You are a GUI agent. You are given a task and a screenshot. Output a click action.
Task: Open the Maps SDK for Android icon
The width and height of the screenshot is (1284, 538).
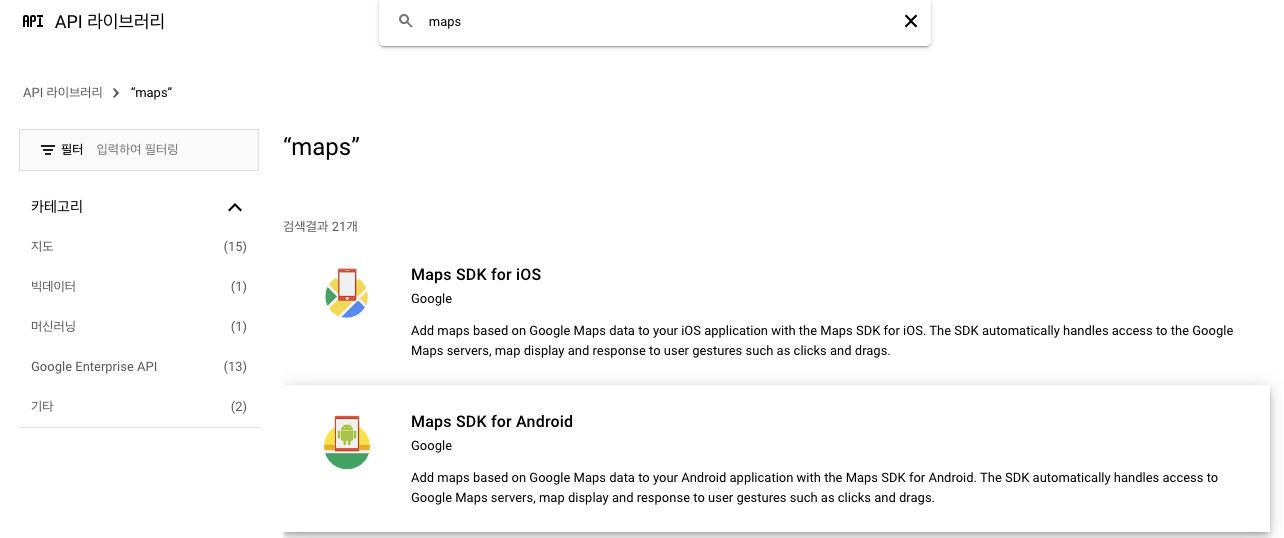click(x=347, y=441)
